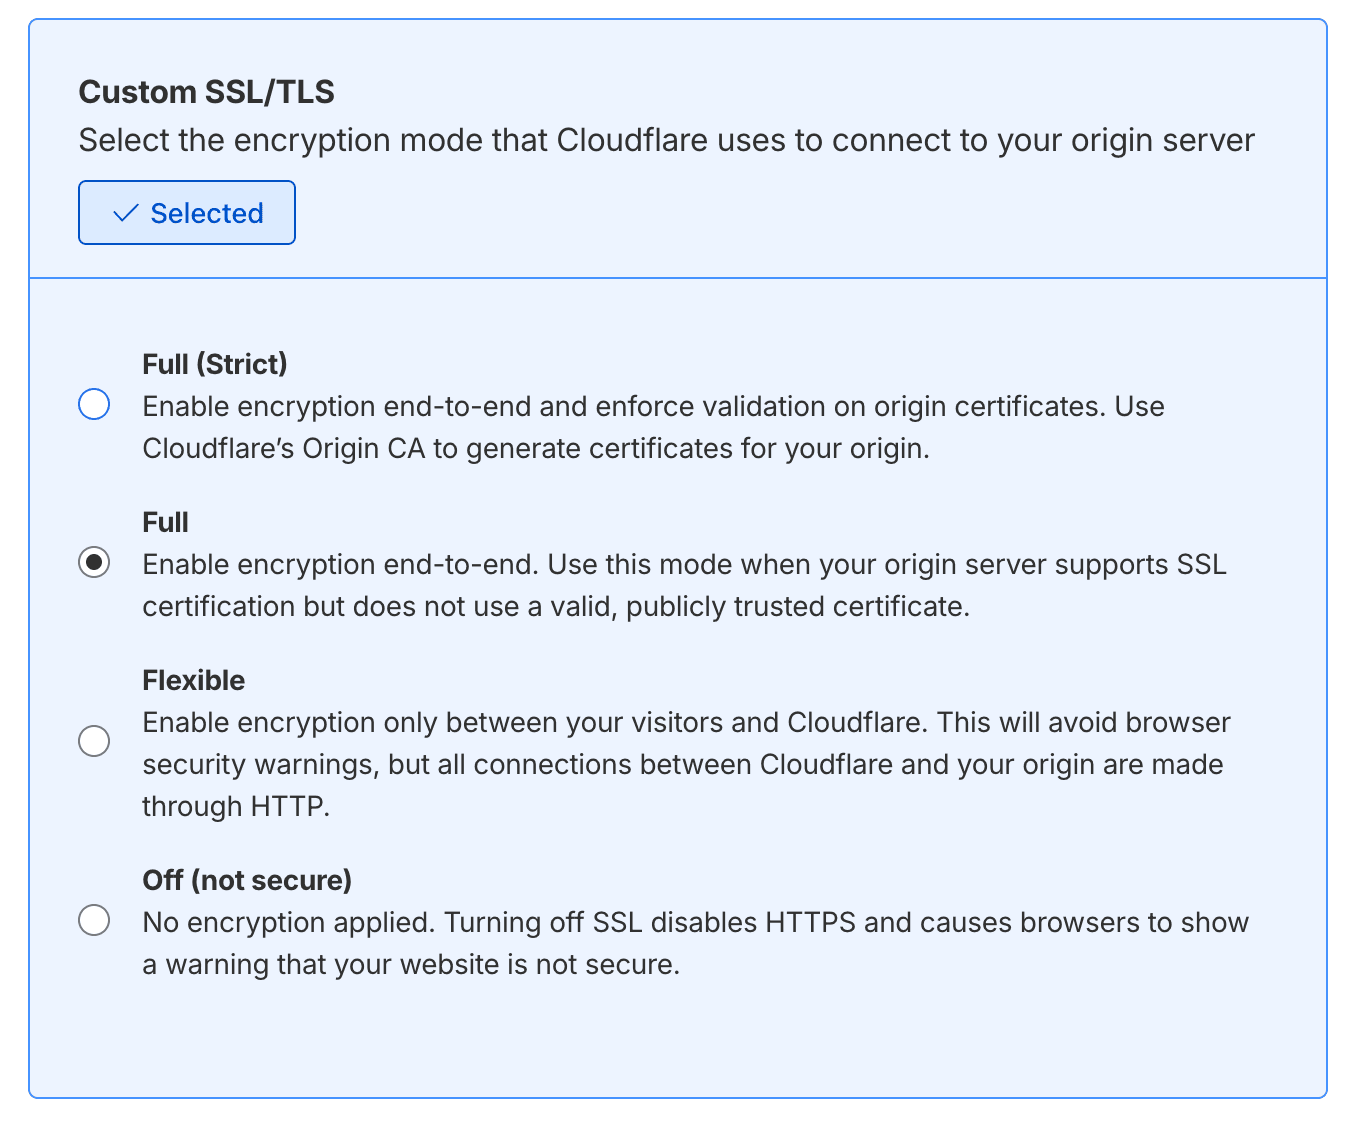Click the currently selected Full radio button
Viewport: 1354px width, 1142px height.
94,563
